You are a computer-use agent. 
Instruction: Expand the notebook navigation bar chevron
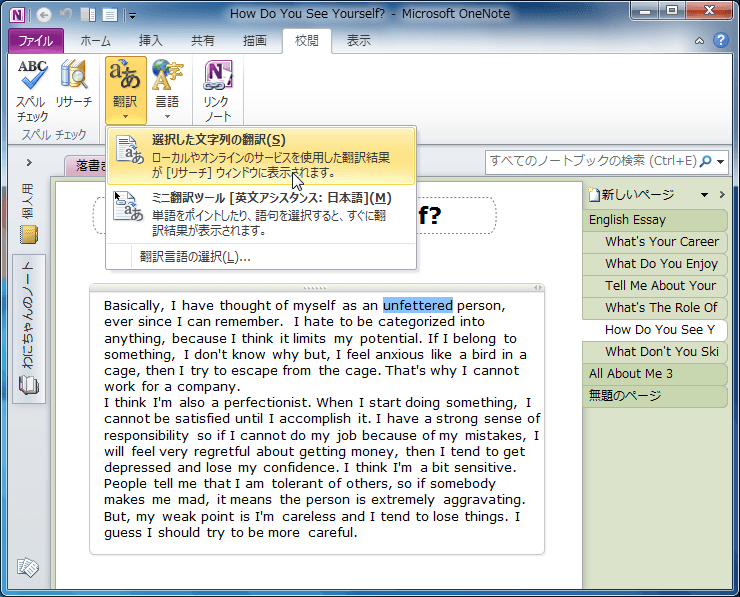[x=29, y=163]
